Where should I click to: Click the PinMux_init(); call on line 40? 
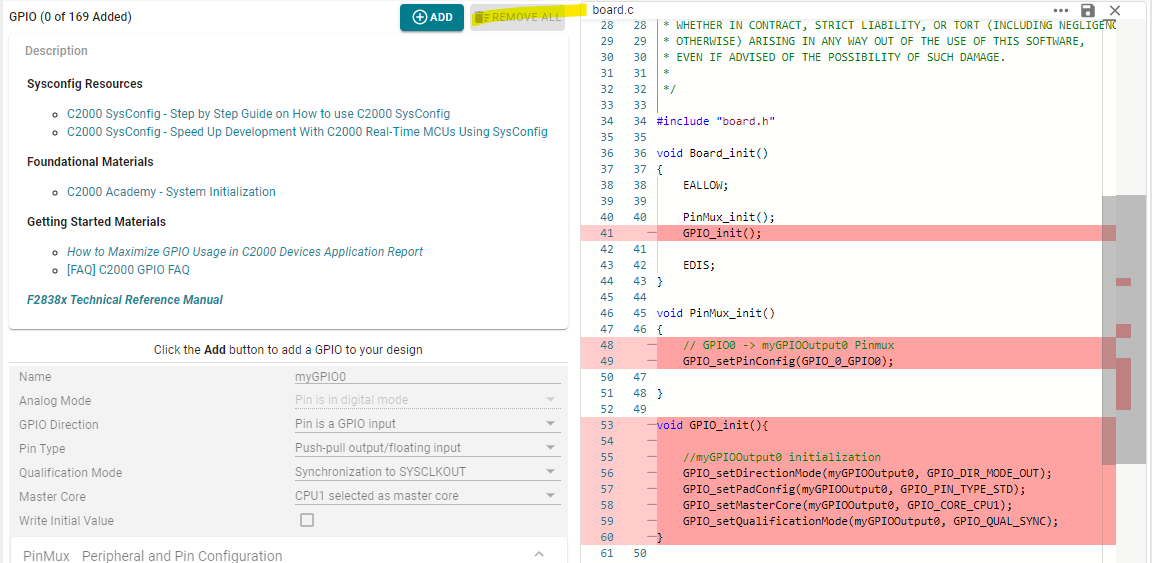click(729, 217)
